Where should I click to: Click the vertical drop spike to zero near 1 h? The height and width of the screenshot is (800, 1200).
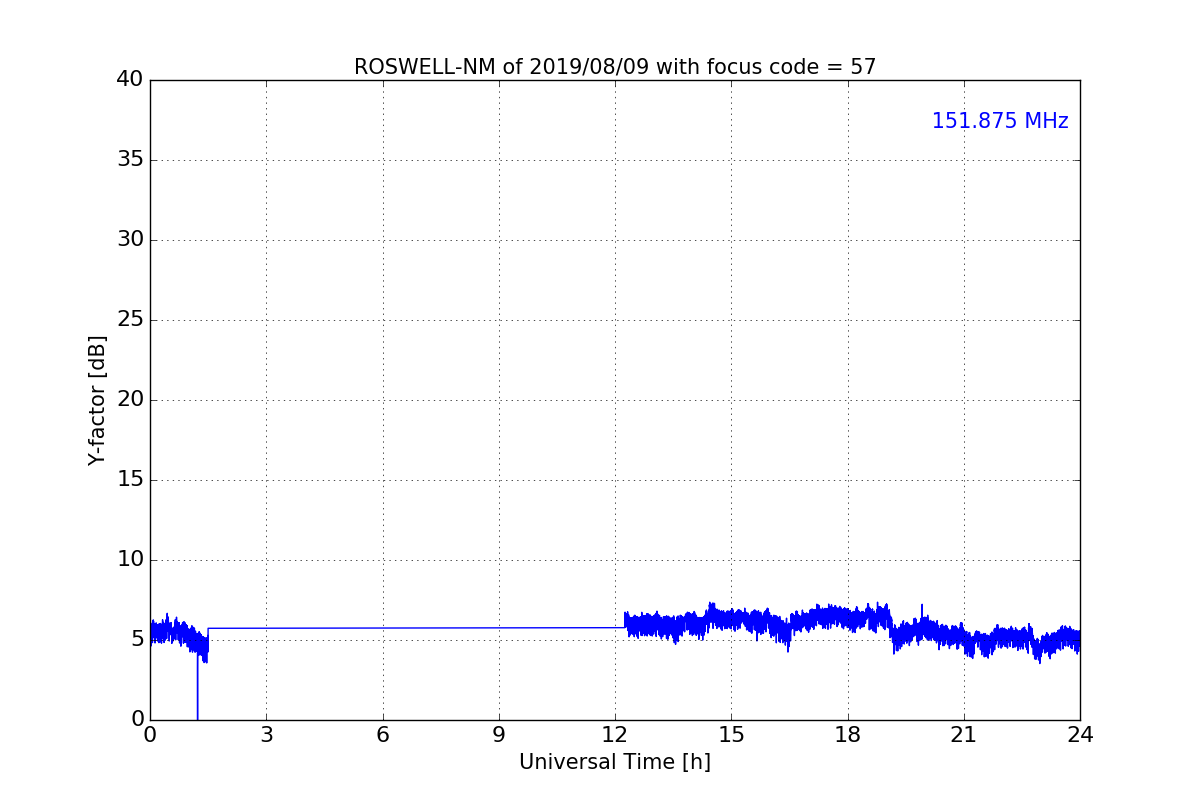click(x=197, y=685)
